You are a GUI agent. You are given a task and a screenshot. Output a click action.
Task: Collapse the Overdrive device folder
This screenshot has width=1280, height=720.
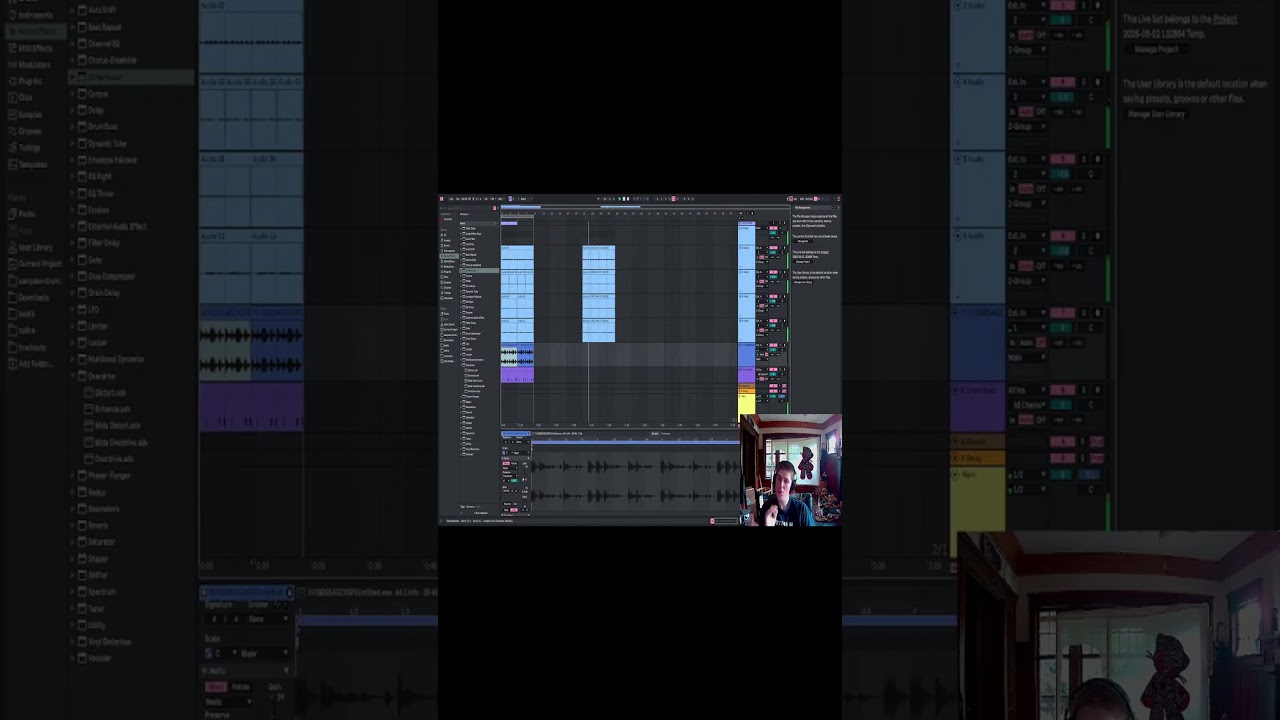click(461, 365)
